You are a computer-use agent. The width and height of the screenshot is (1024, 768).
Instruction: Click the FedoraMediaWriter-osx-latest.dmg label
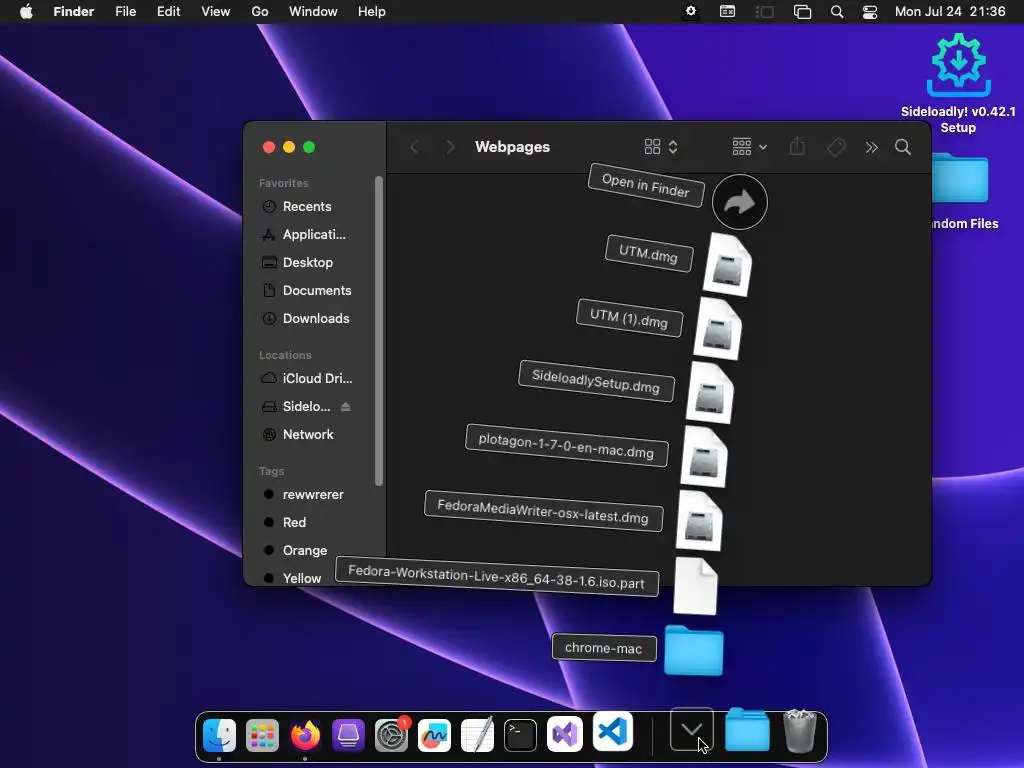point(543,511)
